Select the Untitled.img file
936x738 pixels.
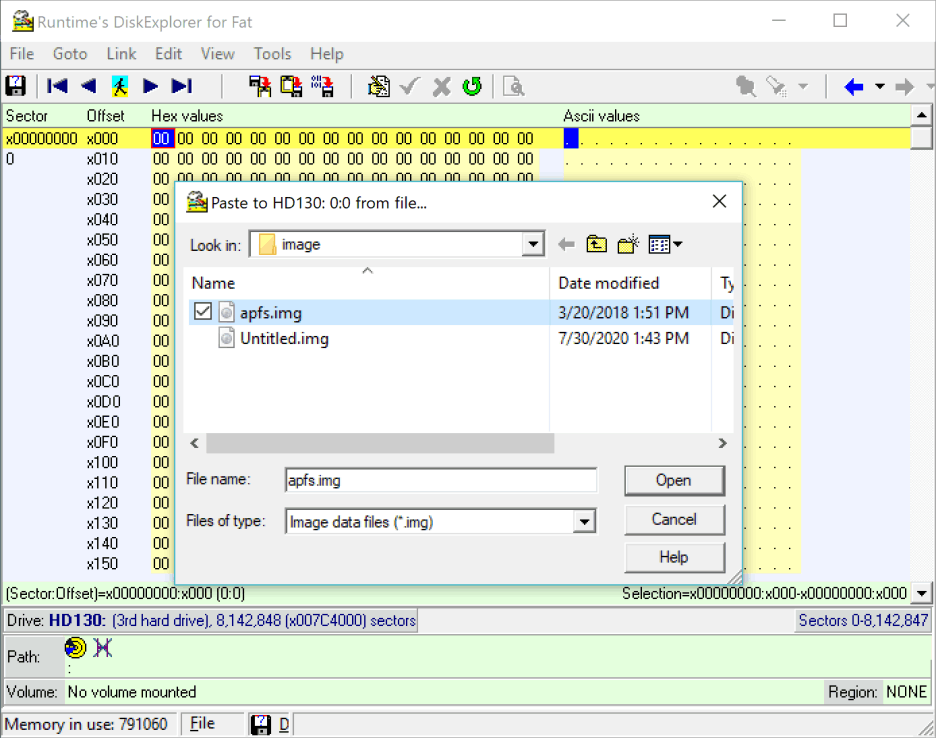pos(284,339)
